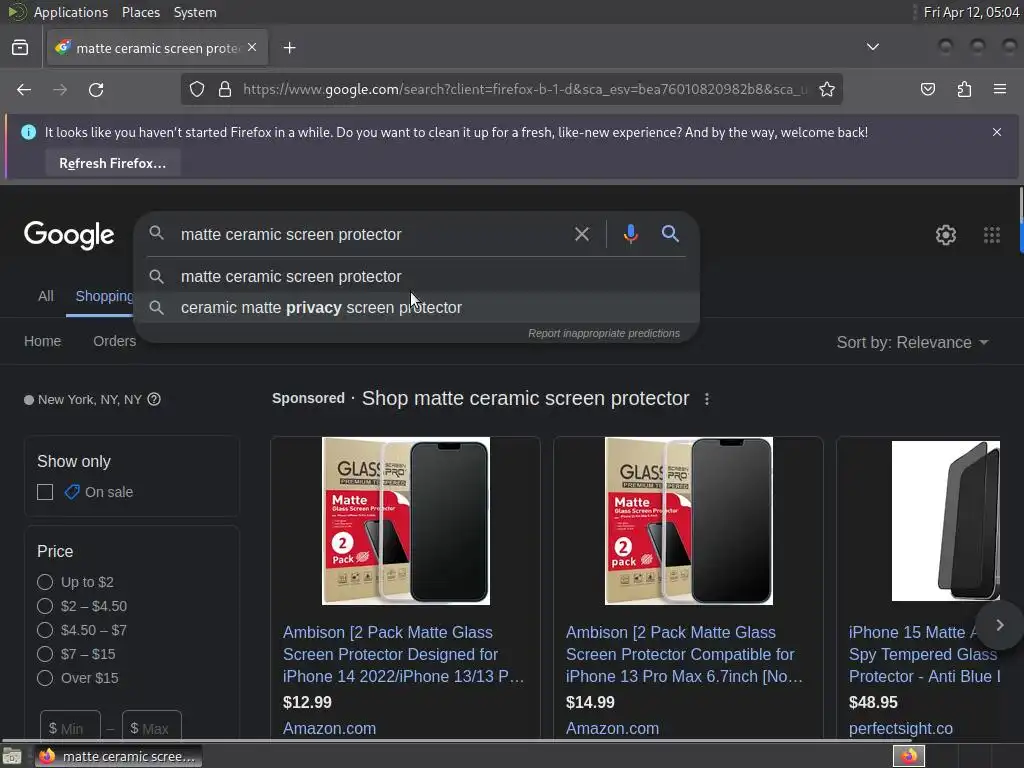Visit perfectsight.co seller link
1024x768 pixels.
tap(900, 728)
